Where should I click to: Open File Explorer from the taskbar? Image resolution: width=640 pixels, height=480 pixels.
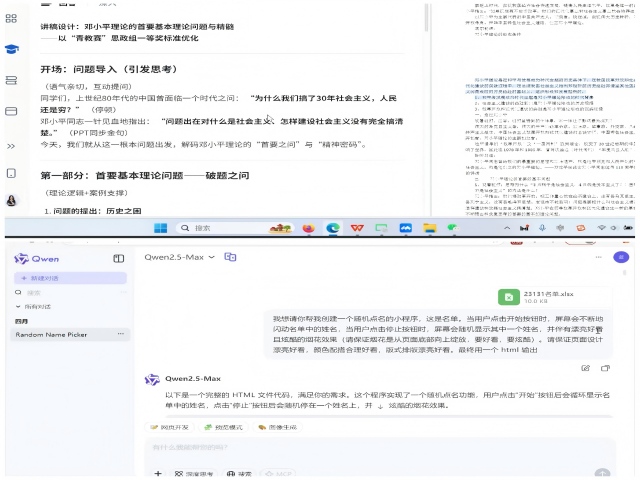[429, 228]
